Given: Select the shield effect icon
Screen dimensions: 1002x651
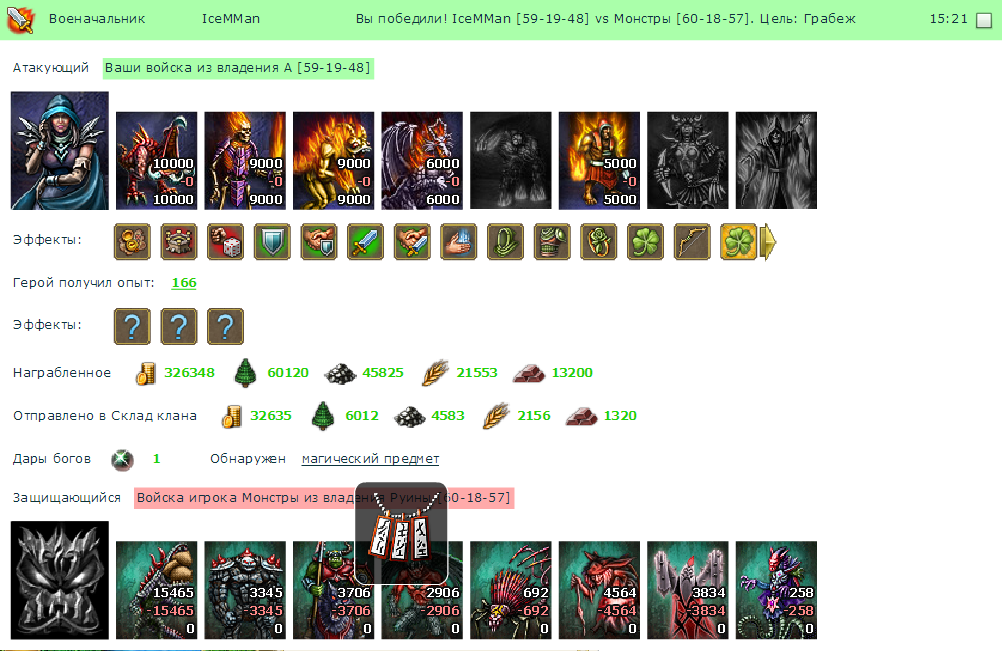Looking at the screenshot, I should click(x=272, y=241).
